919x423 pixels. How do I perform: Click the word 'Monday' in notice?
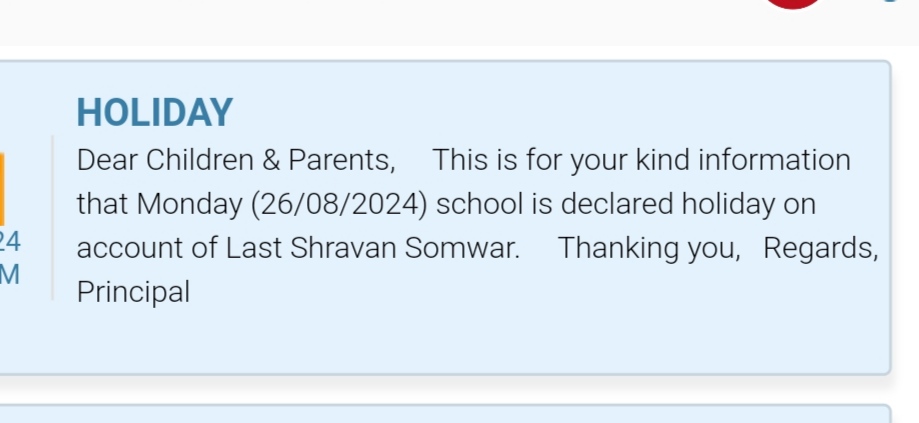(x=189, y=204)
